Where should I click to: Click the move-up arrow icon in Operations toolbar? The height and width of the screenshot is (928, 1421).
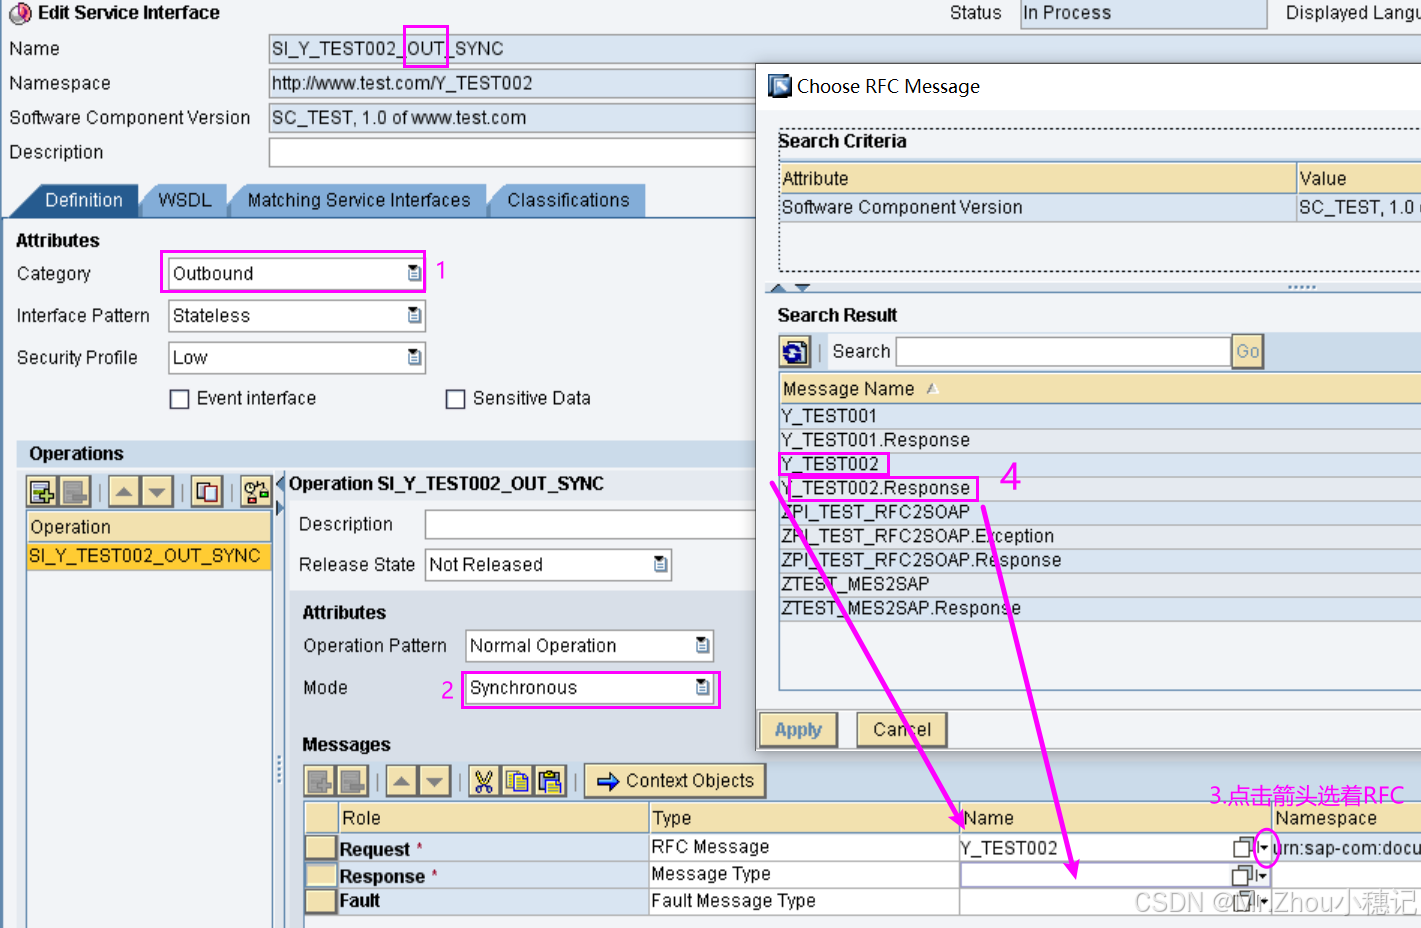pyautogui.click(x=123, y=491)
